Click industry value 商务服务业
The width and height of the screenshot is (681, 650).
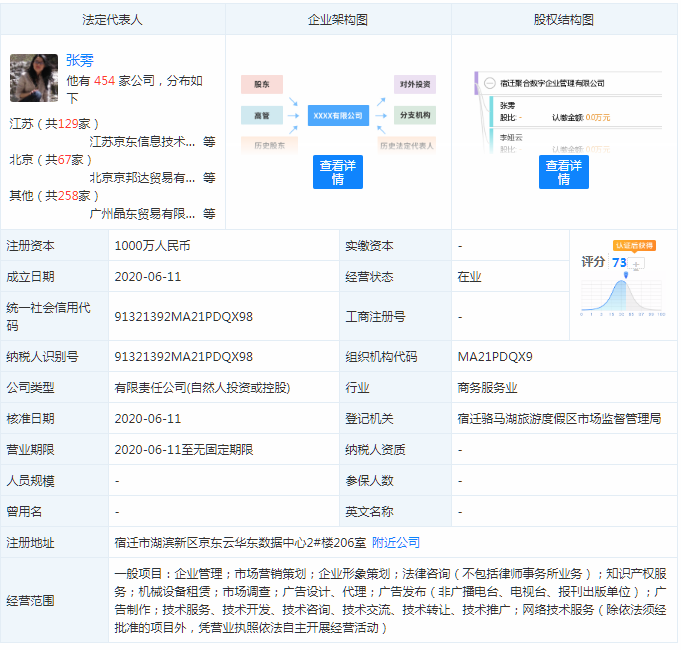(487, 388)
